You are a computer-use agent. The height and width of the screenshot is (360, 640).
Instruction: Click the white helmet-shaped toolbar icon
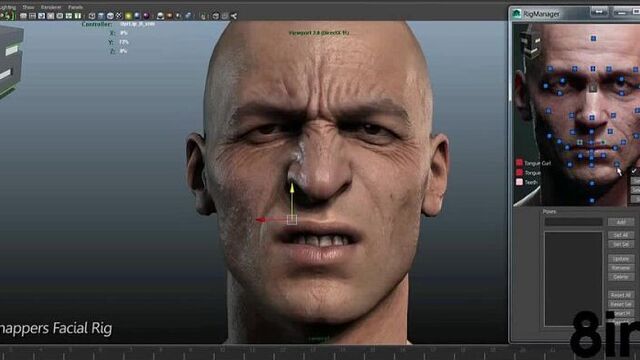[160, 16]
